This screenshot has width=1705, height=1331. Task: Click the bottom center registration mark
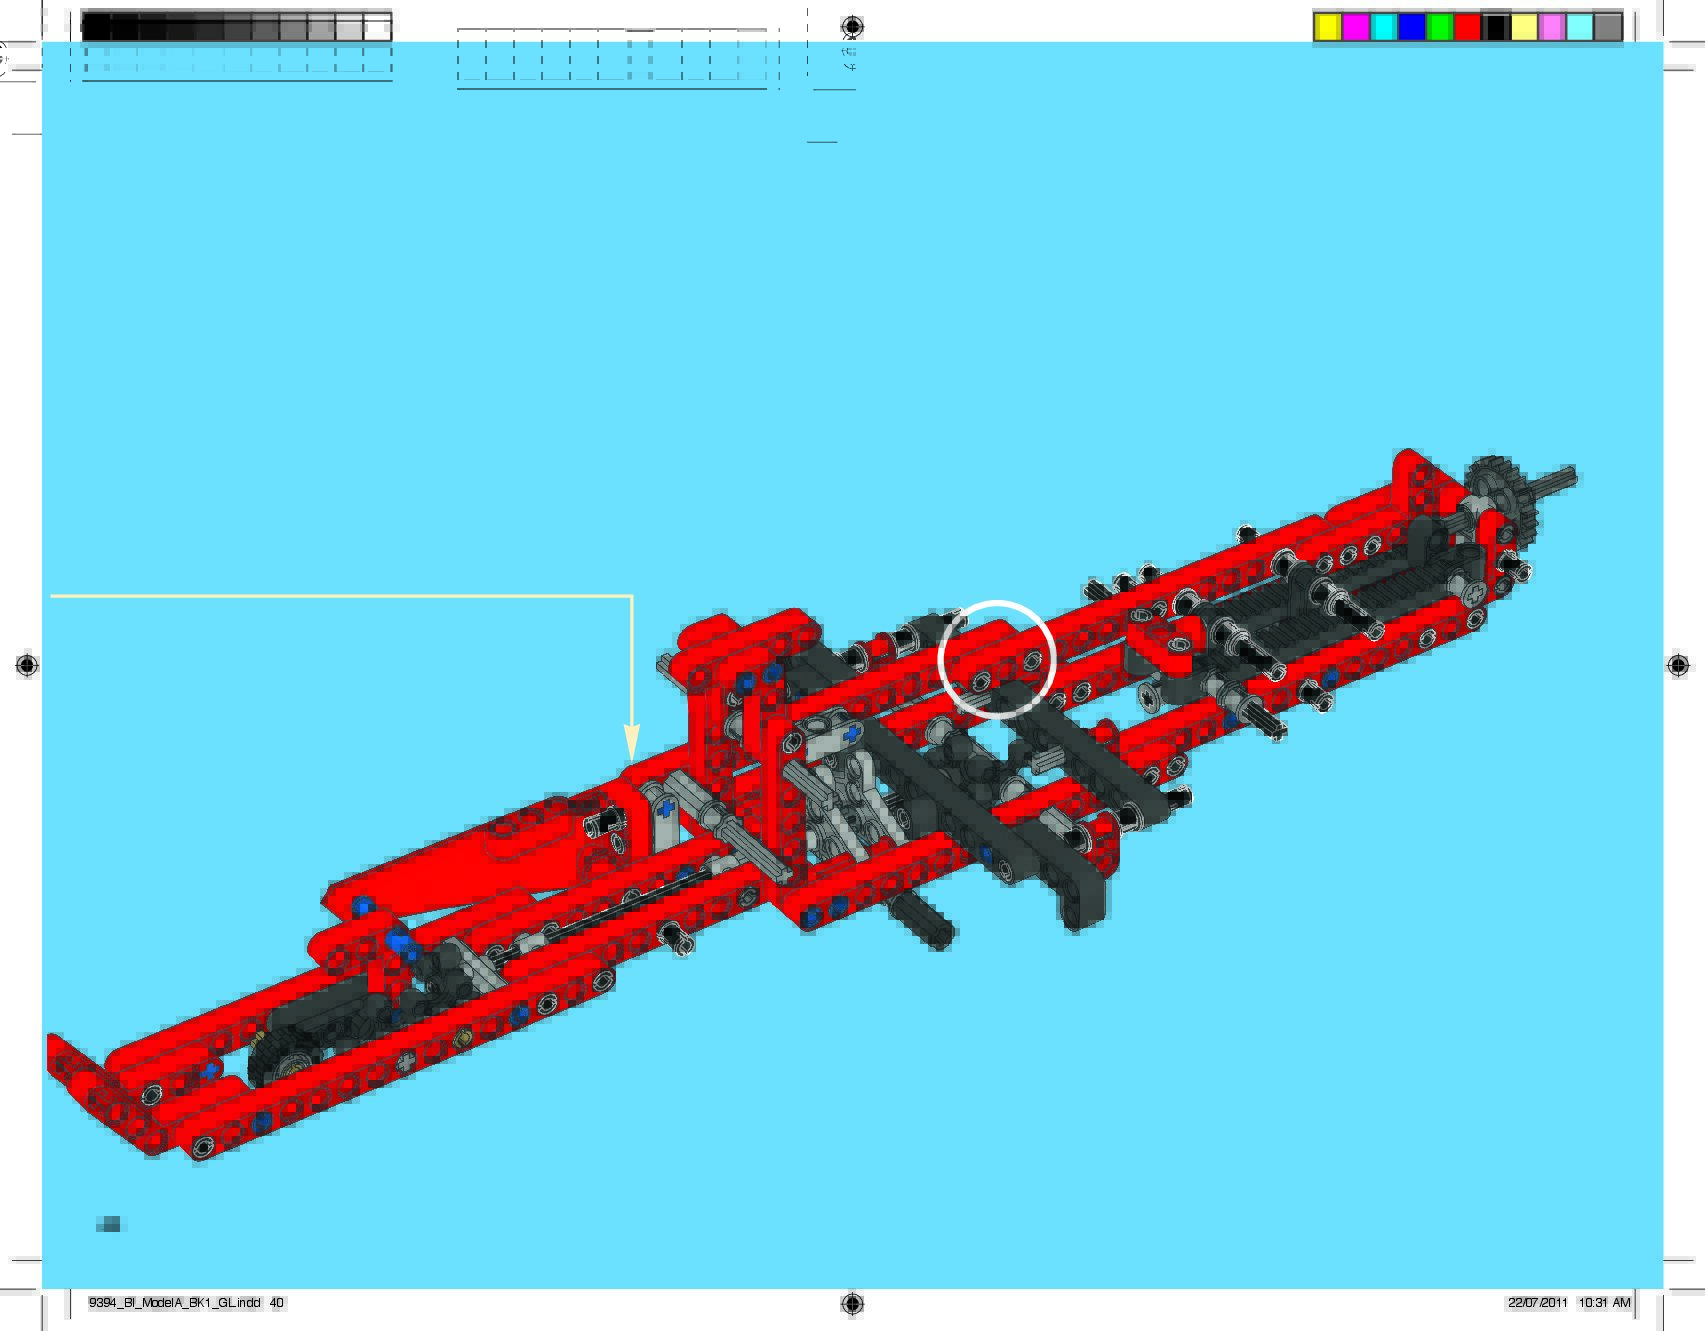852,1303
